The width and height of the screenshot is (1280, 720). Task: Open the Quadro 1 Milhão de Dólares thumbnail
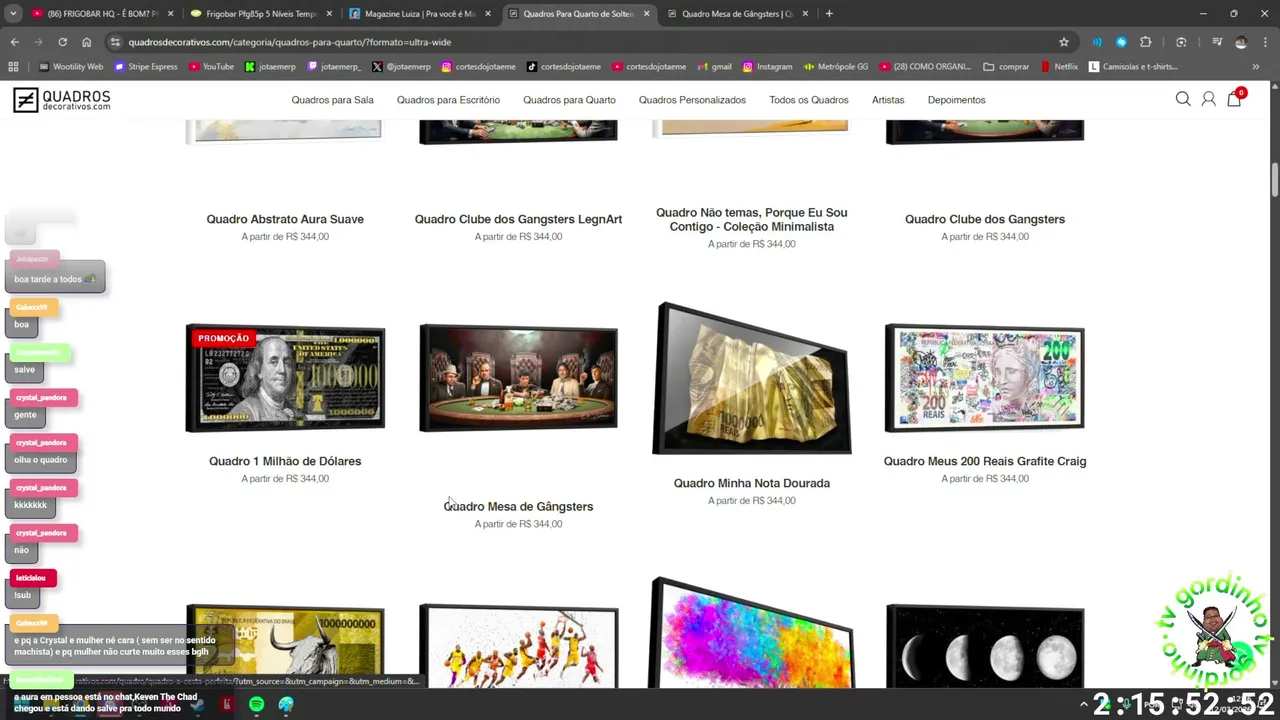pyautogui.click(x=285, y=378)
